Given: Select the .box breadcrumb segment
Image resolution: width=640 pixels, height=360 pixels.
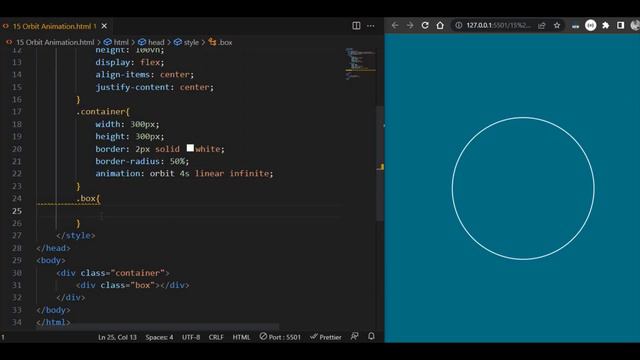Looking at the screenshot, I should point(220,42).
